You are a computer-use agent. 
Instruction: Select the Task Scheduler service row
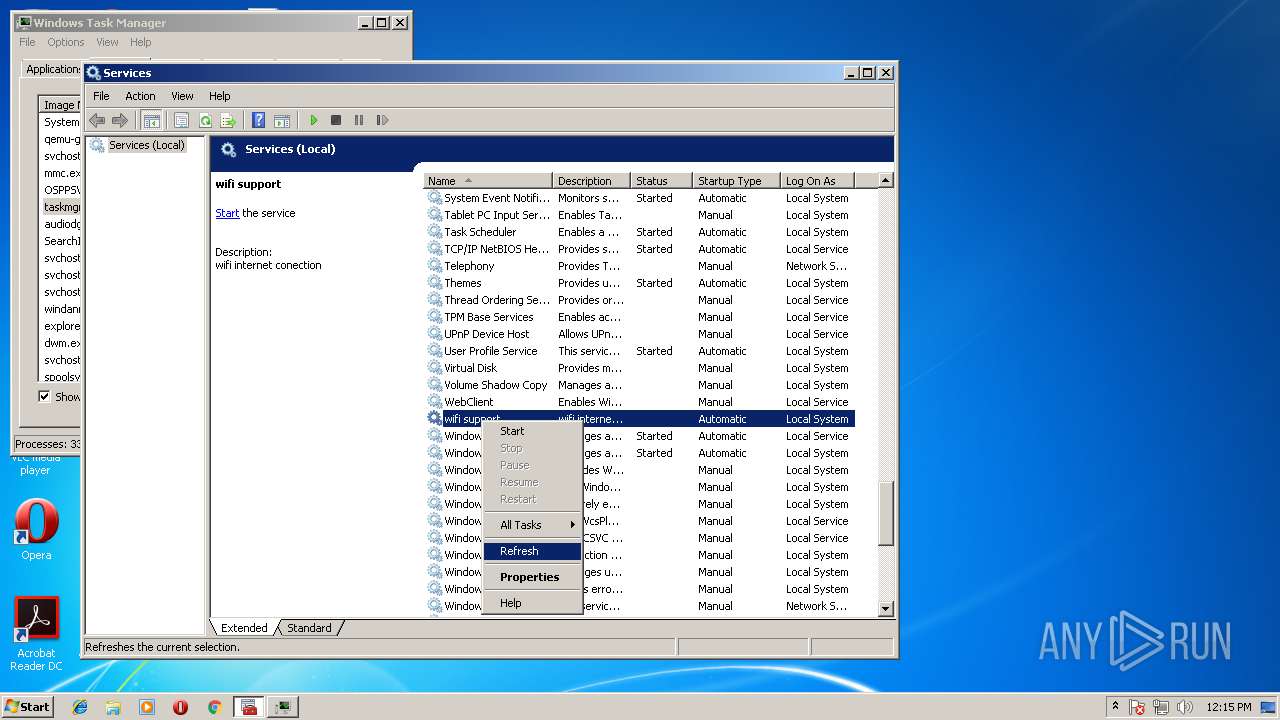pyautogui.click(x=640, y=232)
